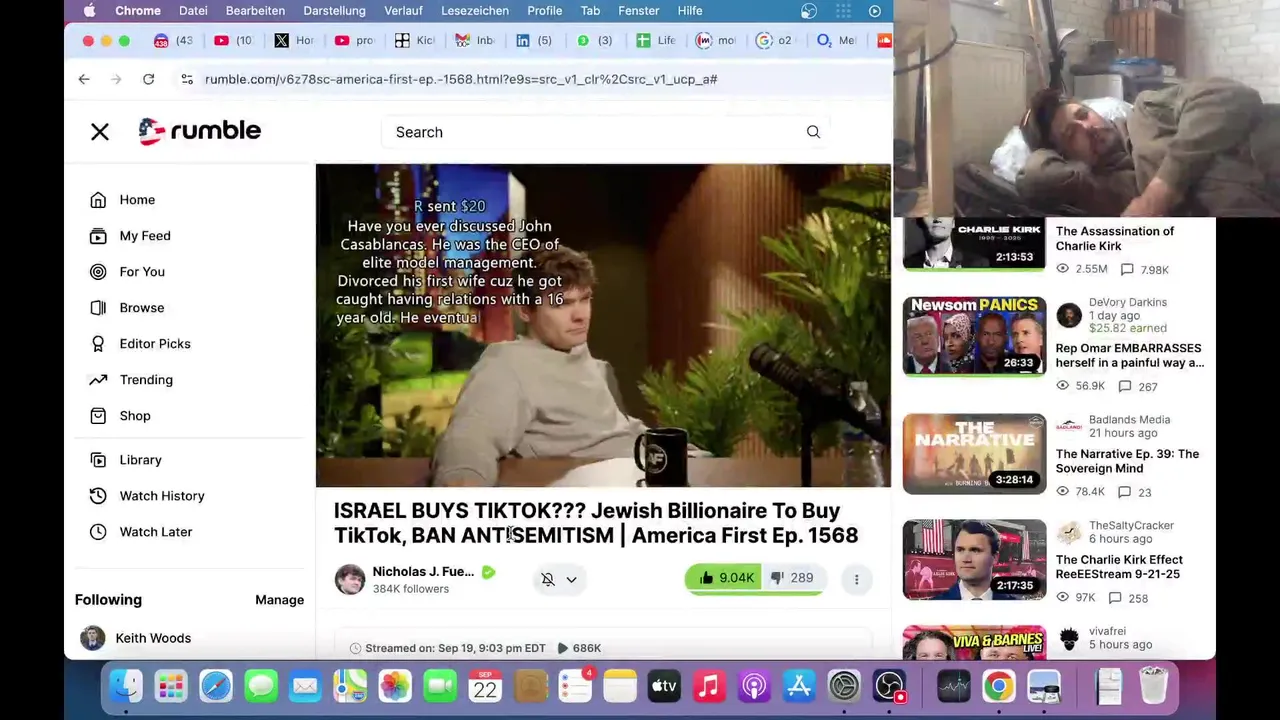Toggle the muted notification bell
The height and width of the screenshot is (720, 1280).
[548, 579]
